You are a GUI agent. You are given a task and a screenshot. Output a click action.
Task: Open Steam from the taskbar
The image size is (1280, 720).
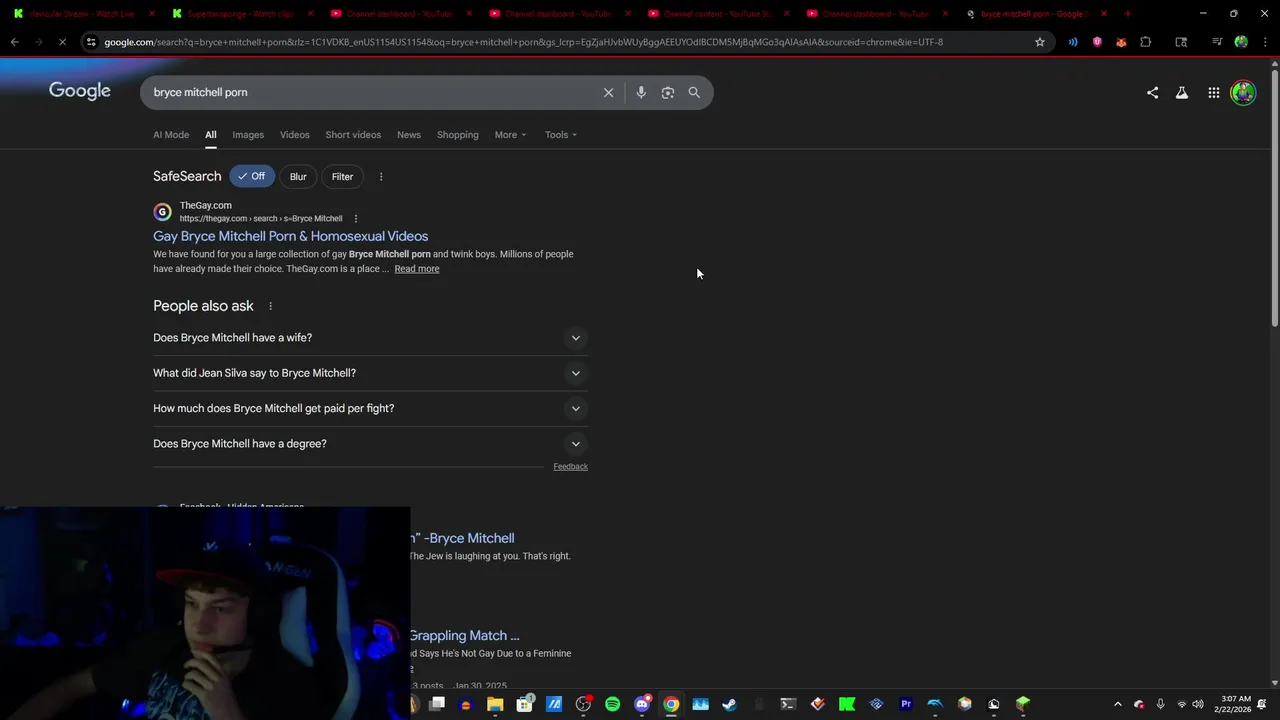tap(730, 704)
